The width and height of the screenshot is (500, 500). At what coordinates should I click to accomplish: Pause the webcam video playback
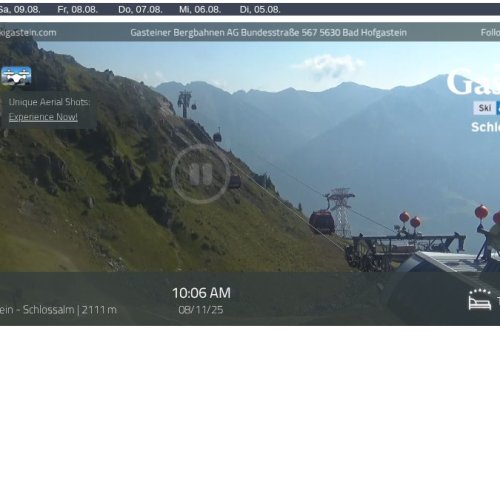(201, 174)
